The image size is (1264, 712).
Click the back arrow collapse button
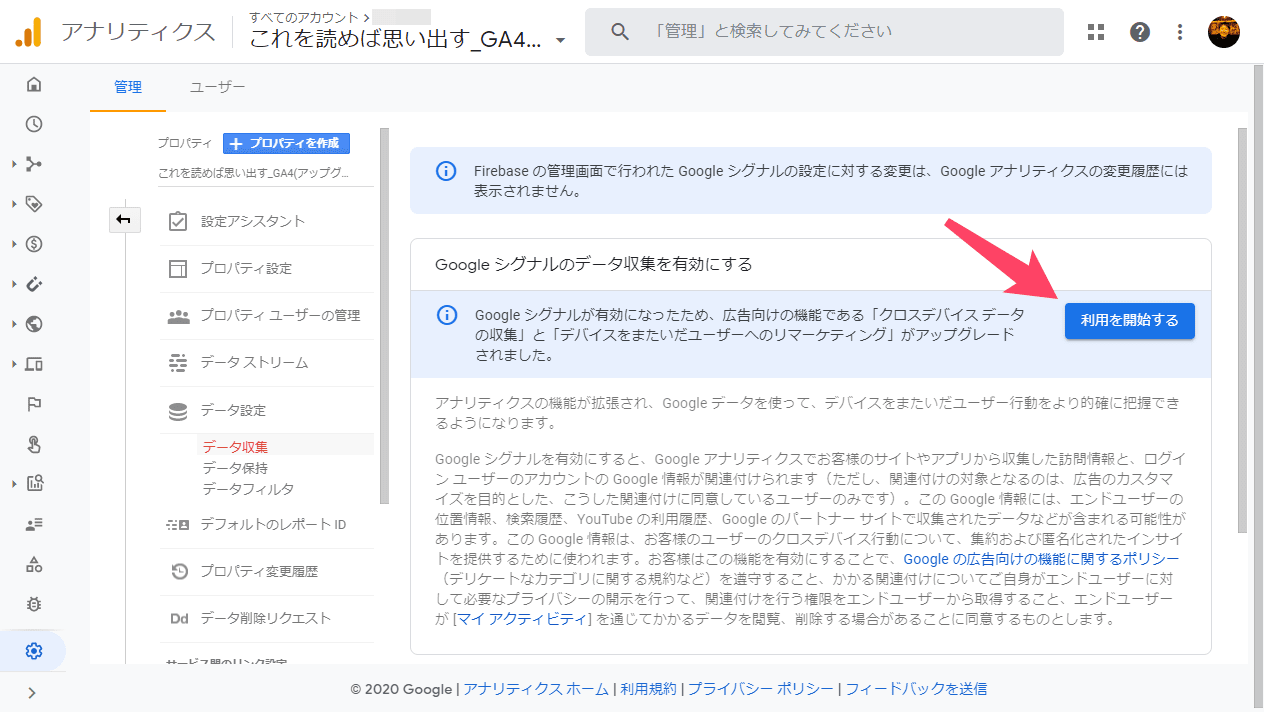(124, 219)
